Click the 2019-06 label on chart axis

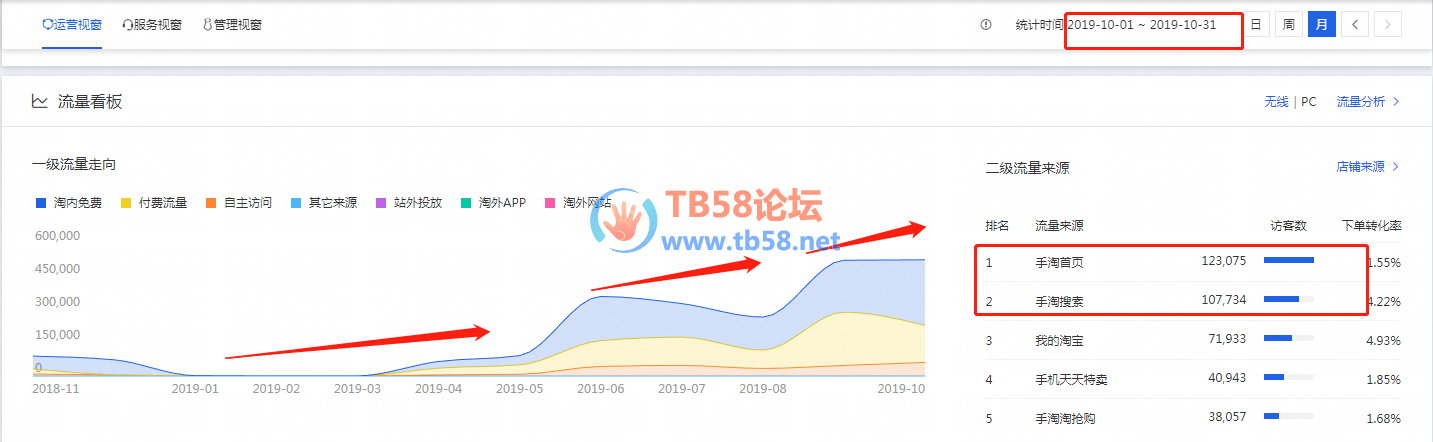tap(602, 388)
